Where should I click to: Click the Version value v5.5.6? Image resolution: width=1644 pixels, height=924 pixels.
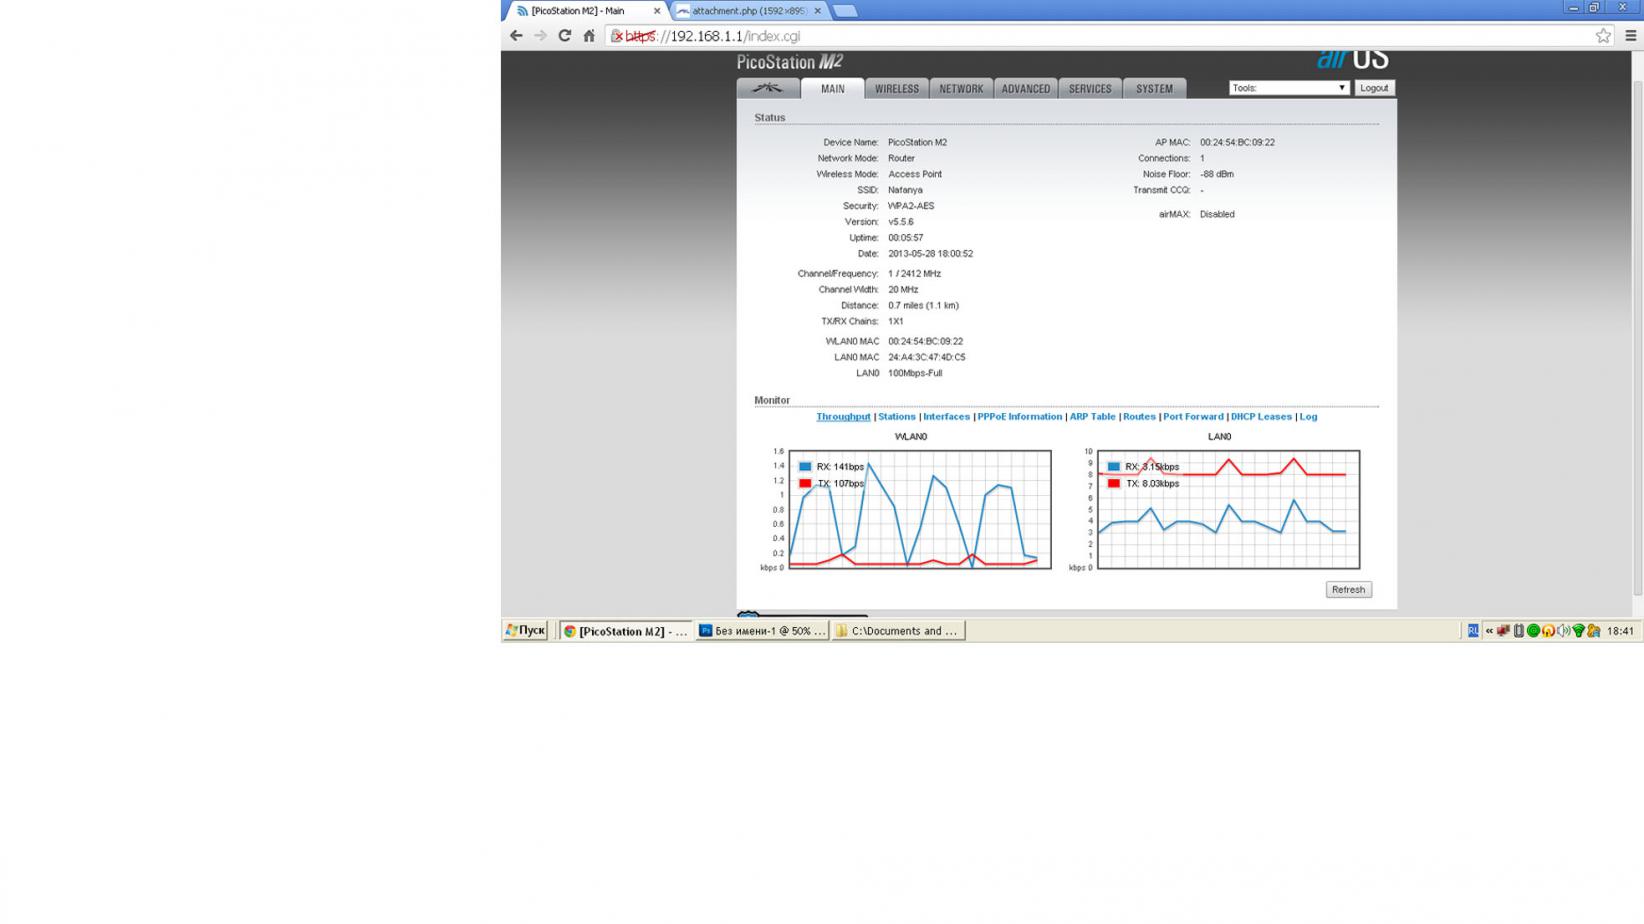900,222
